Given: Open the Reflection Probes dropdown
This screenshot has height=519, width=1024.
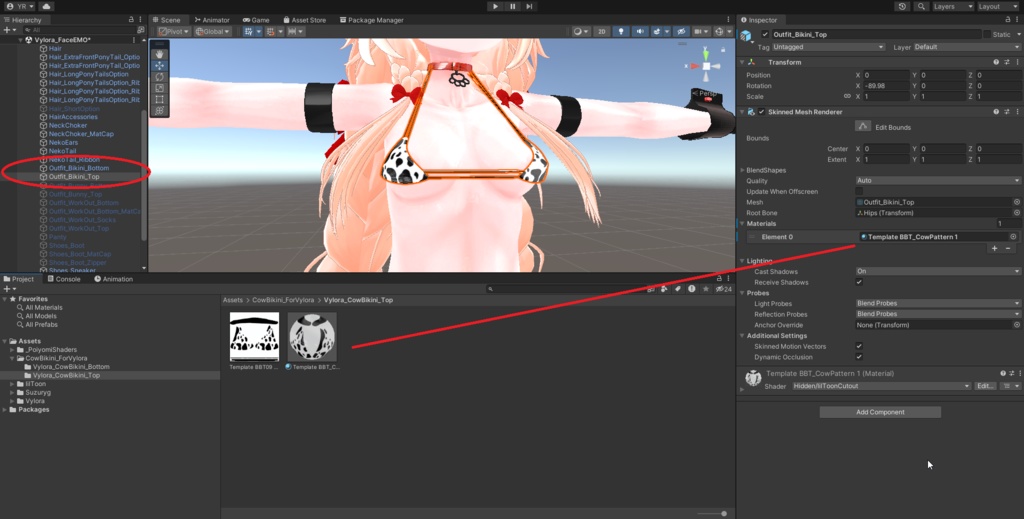Looking at the screenshot, I should (938, 314).
